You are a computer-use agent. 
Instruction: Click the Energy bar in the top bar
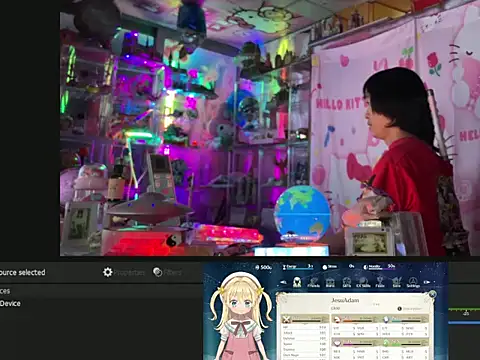298,267
